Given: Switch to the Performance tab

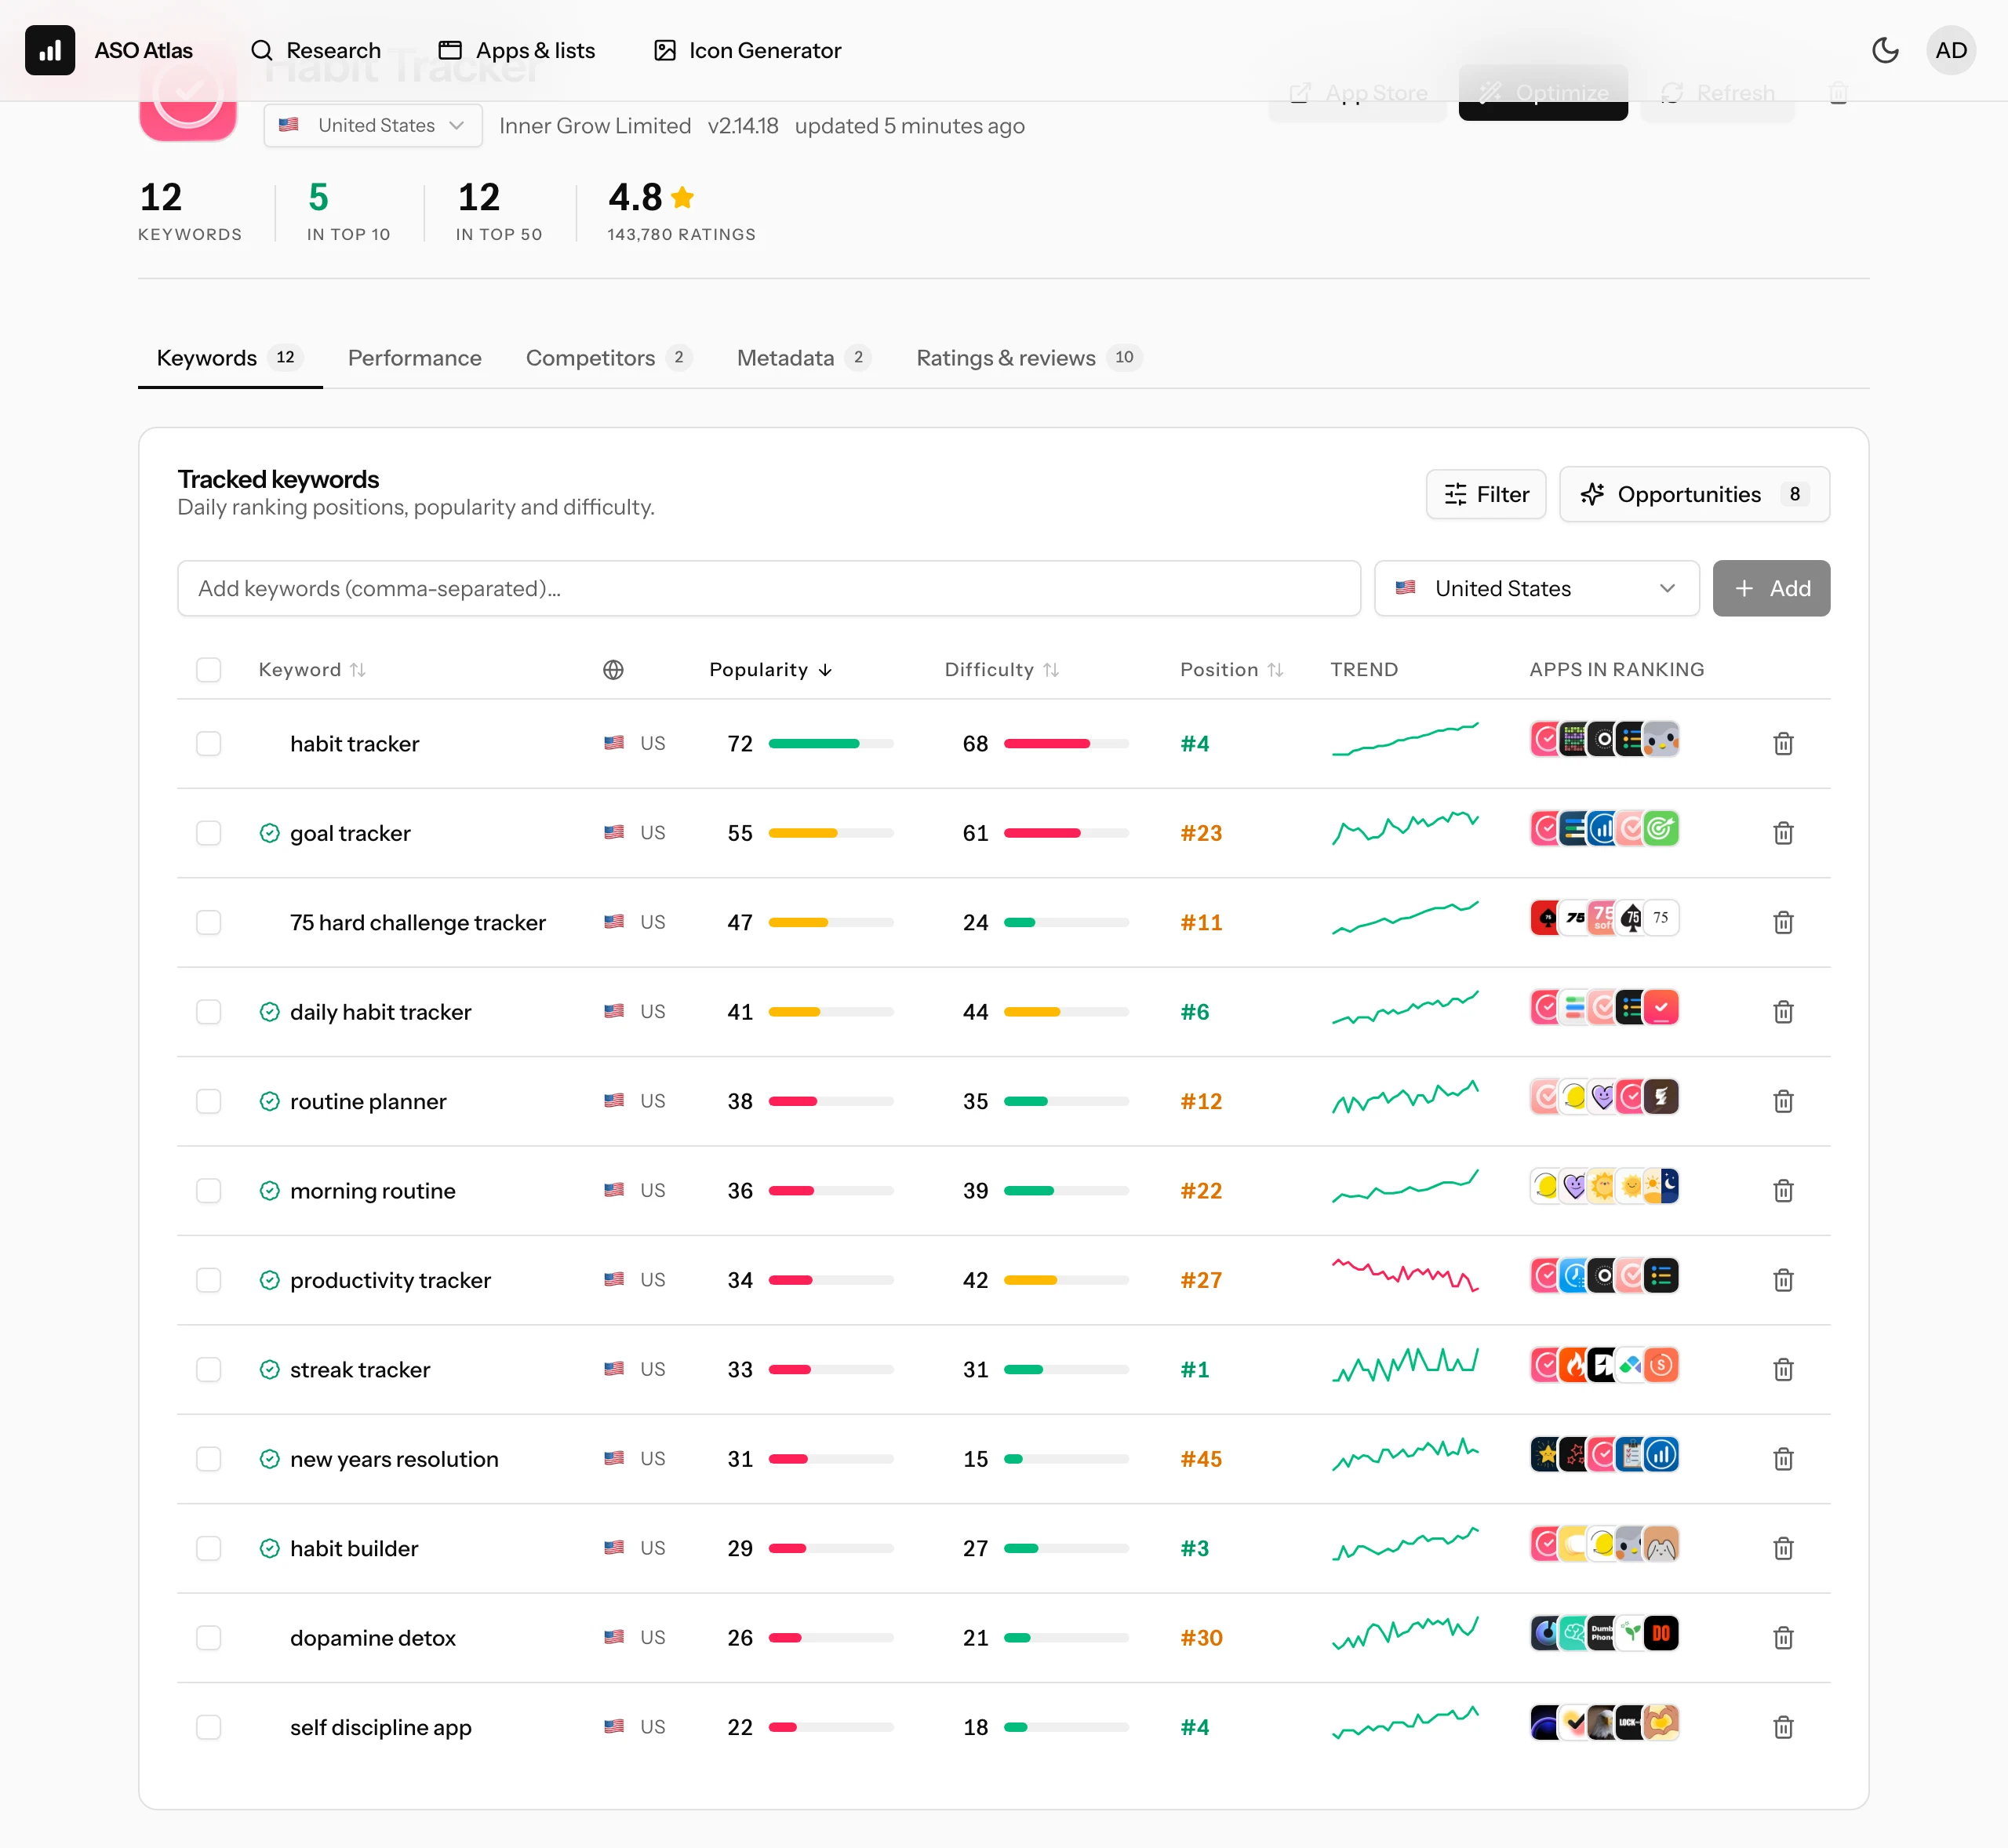Looking at the screenshot, I should coord(415,358).
